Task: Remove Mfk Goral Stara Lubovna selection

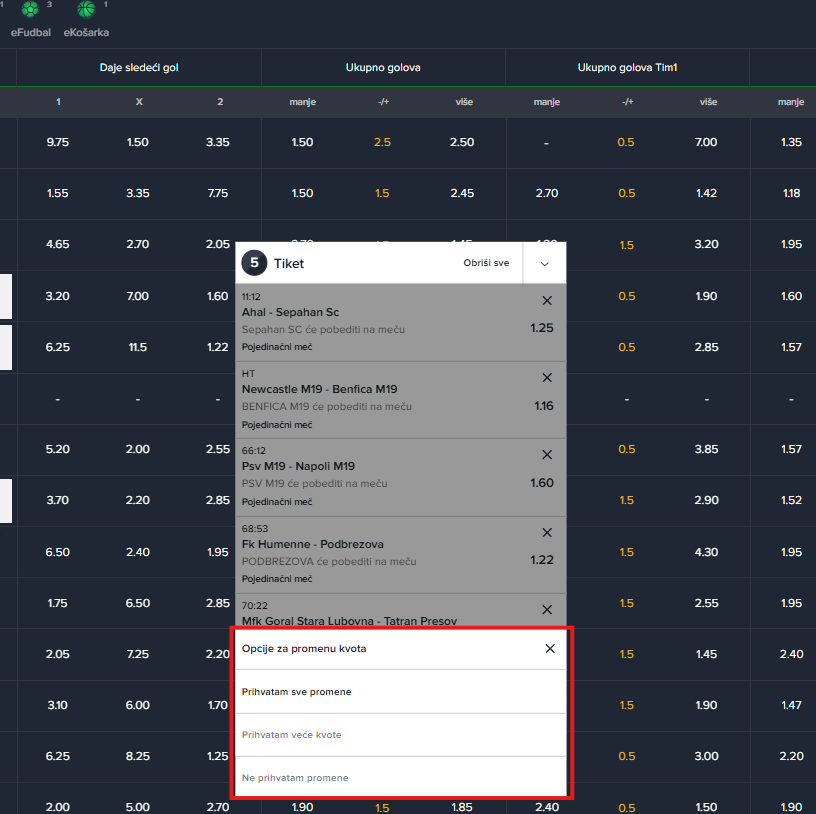Action: coord(547,609)
